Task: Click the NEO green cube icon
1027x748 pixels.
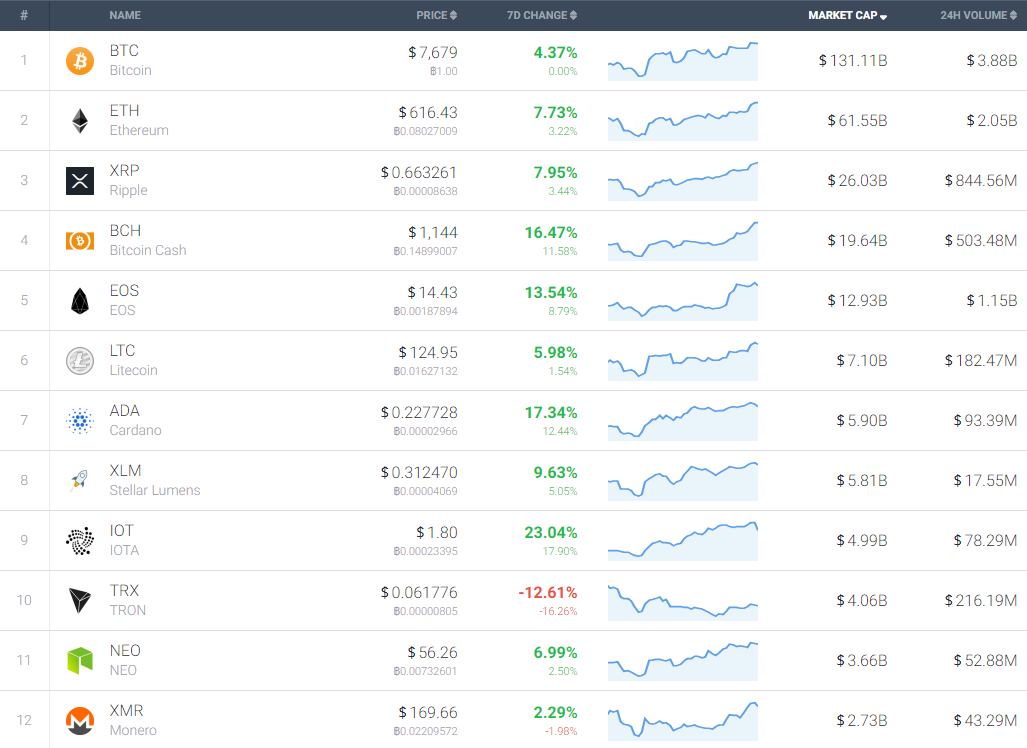Action: click(x=80, y=660)
